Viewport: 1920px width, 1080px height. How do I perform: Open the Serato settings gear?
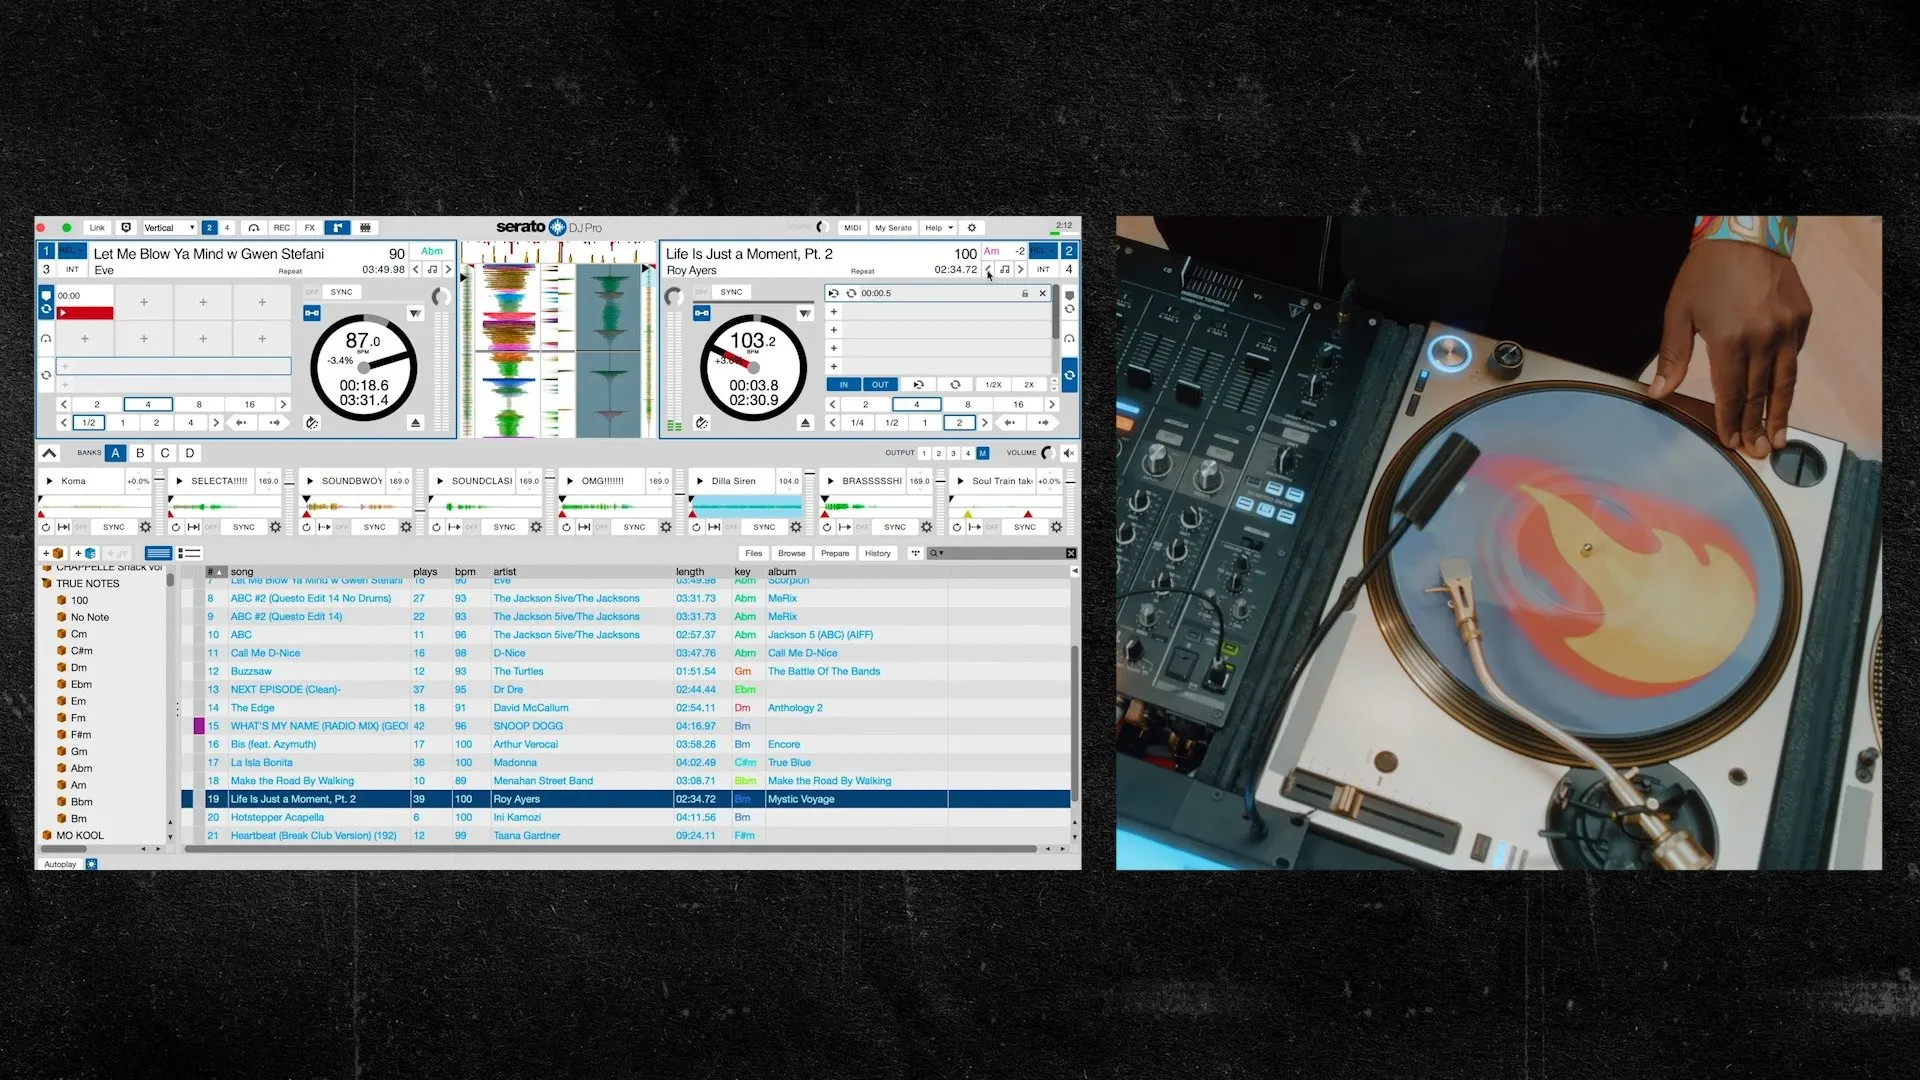pyautogui.click(x=971, y=228)
